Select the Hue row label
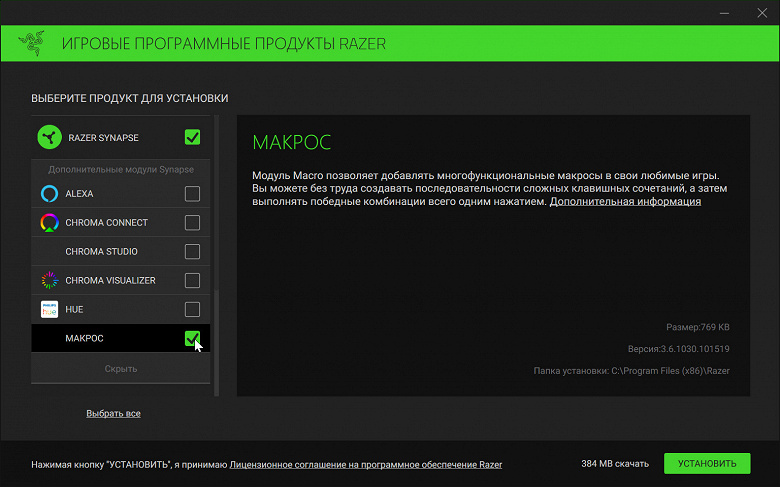The width and height of the screenshot is (780, 487). tap(74, 309)
